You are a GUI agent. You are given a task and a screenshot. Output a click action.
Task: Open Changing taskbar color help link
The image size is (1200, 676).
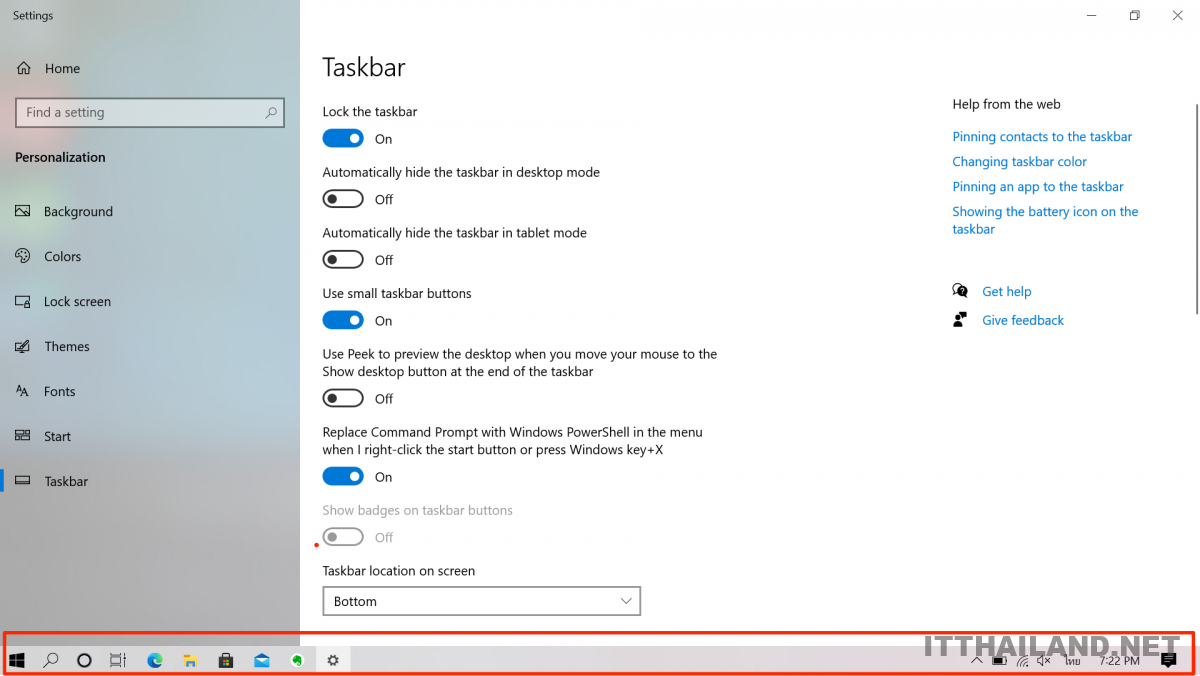pos(1019,161)
